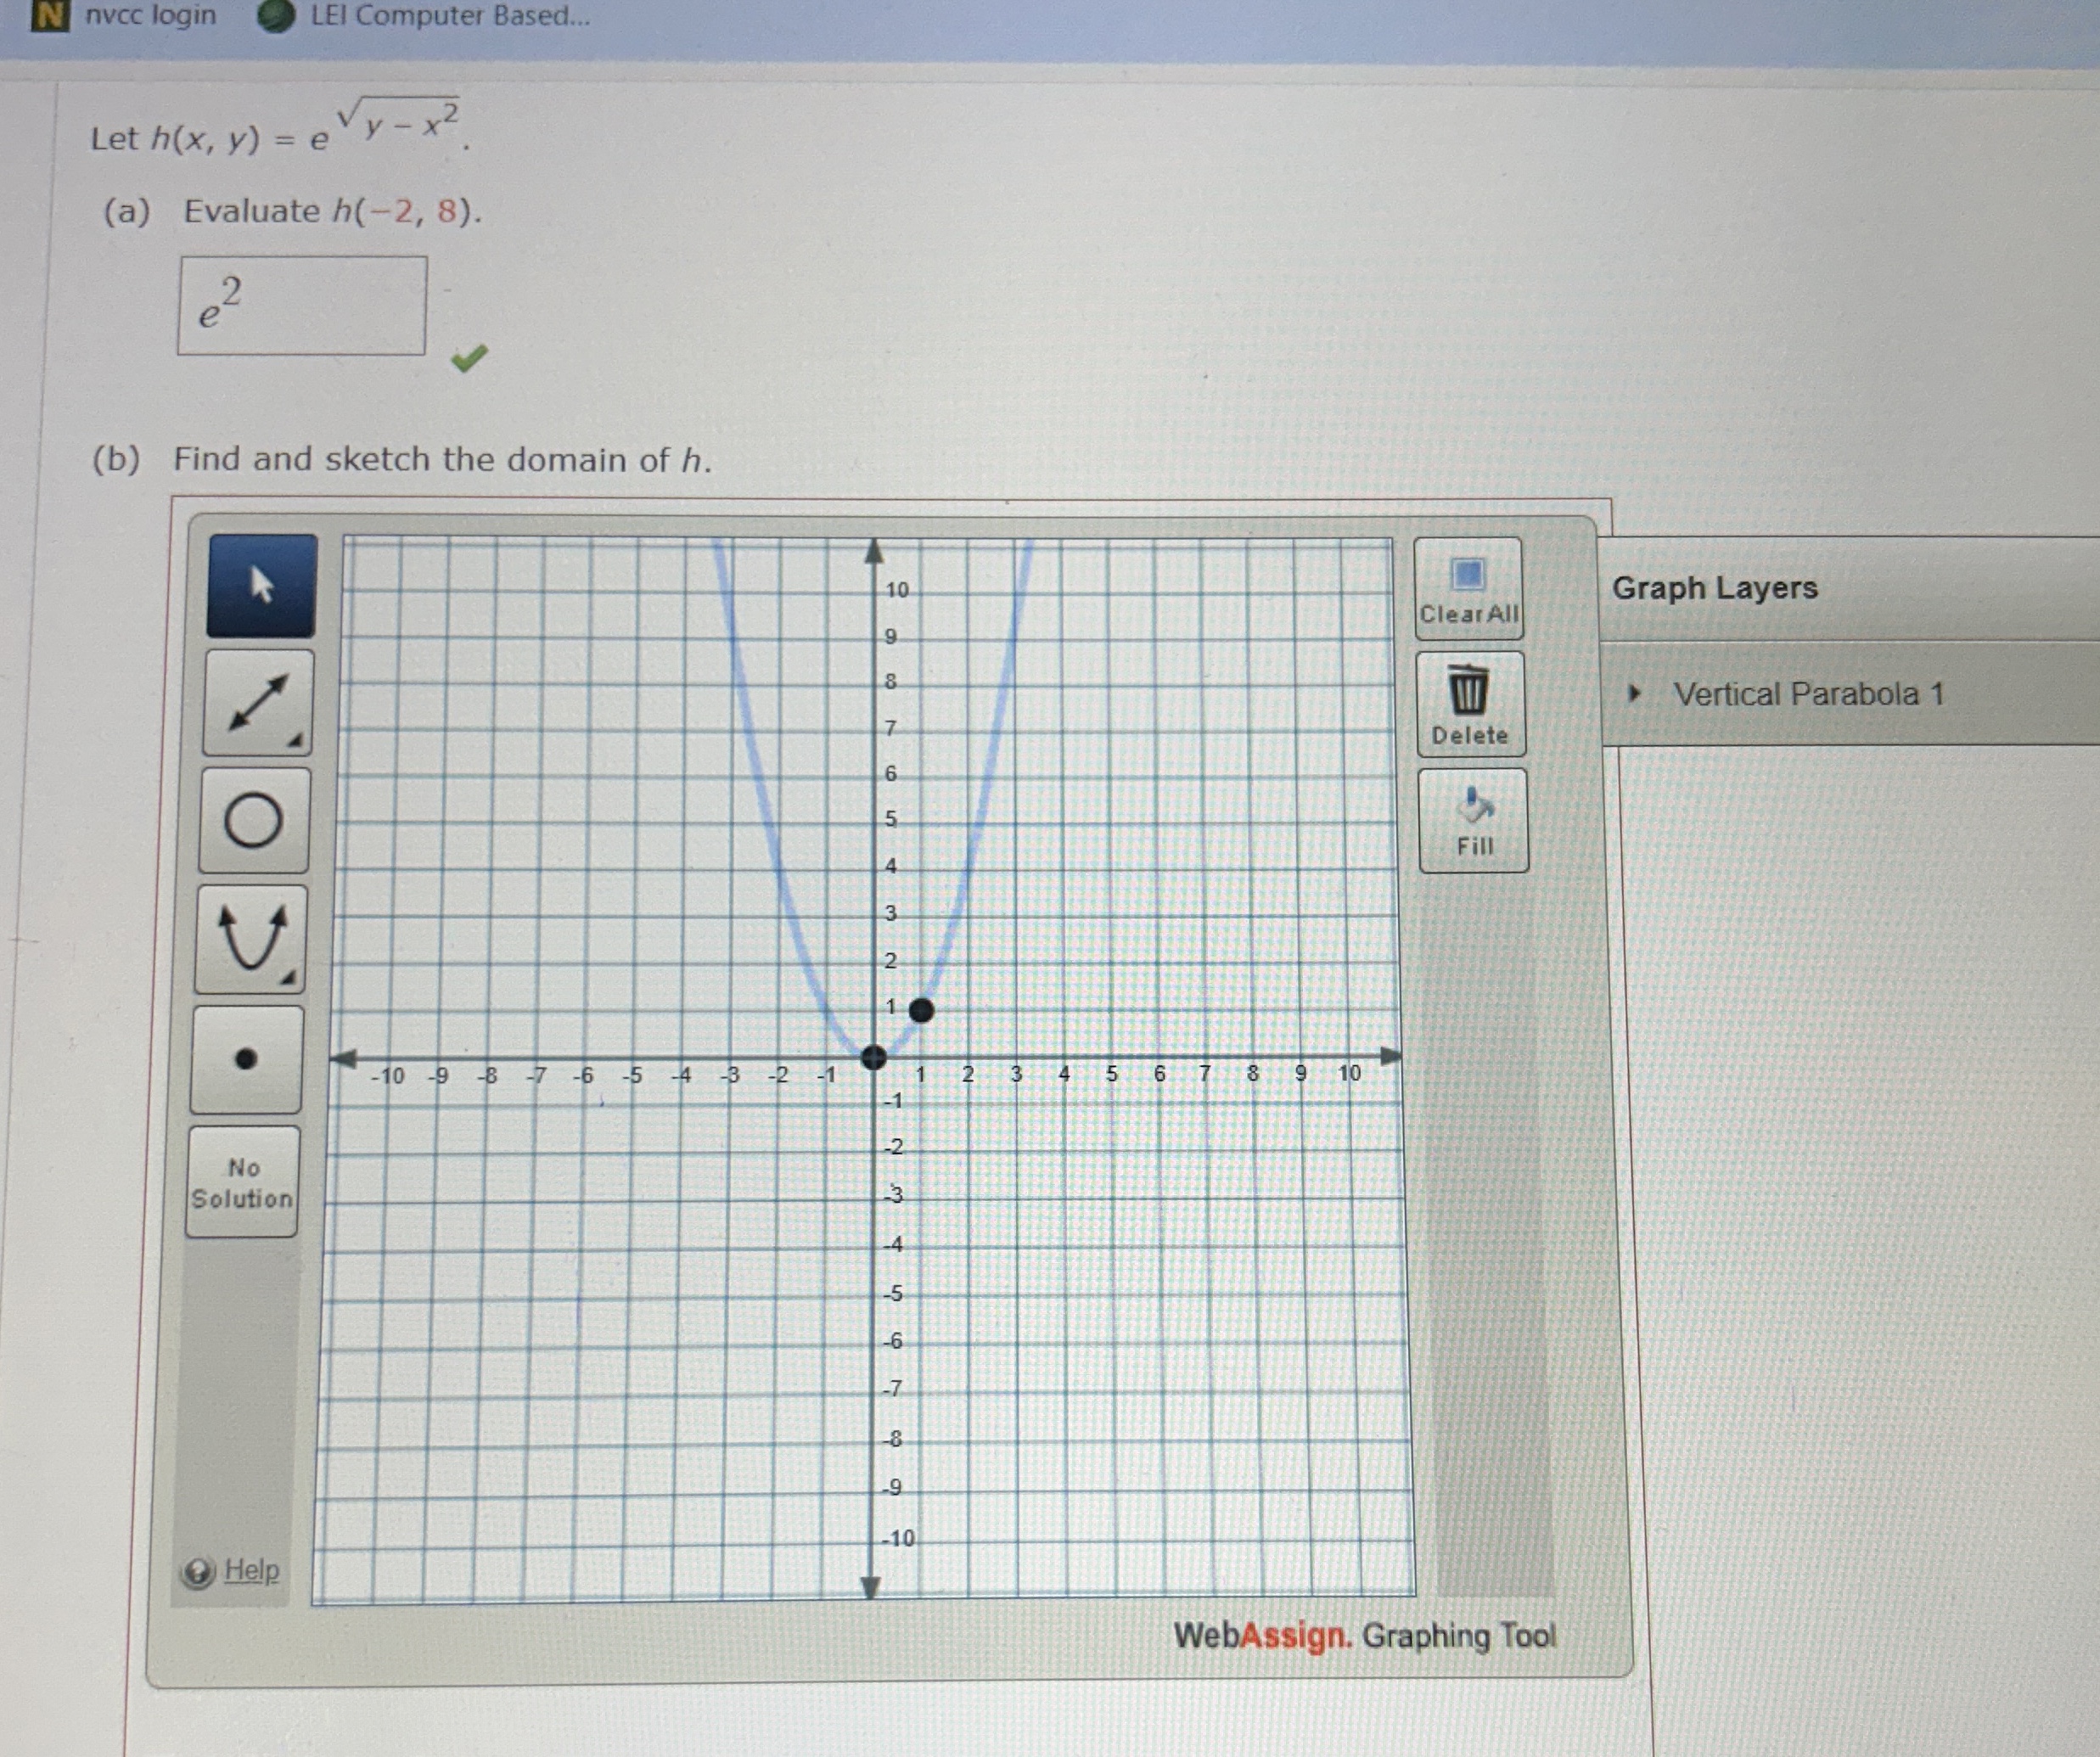Image resolution: width=2100 pixels, height=1757 pixels.
Task: Open the LEI Computer Based bookmark
Action: [x=448, y=15]
